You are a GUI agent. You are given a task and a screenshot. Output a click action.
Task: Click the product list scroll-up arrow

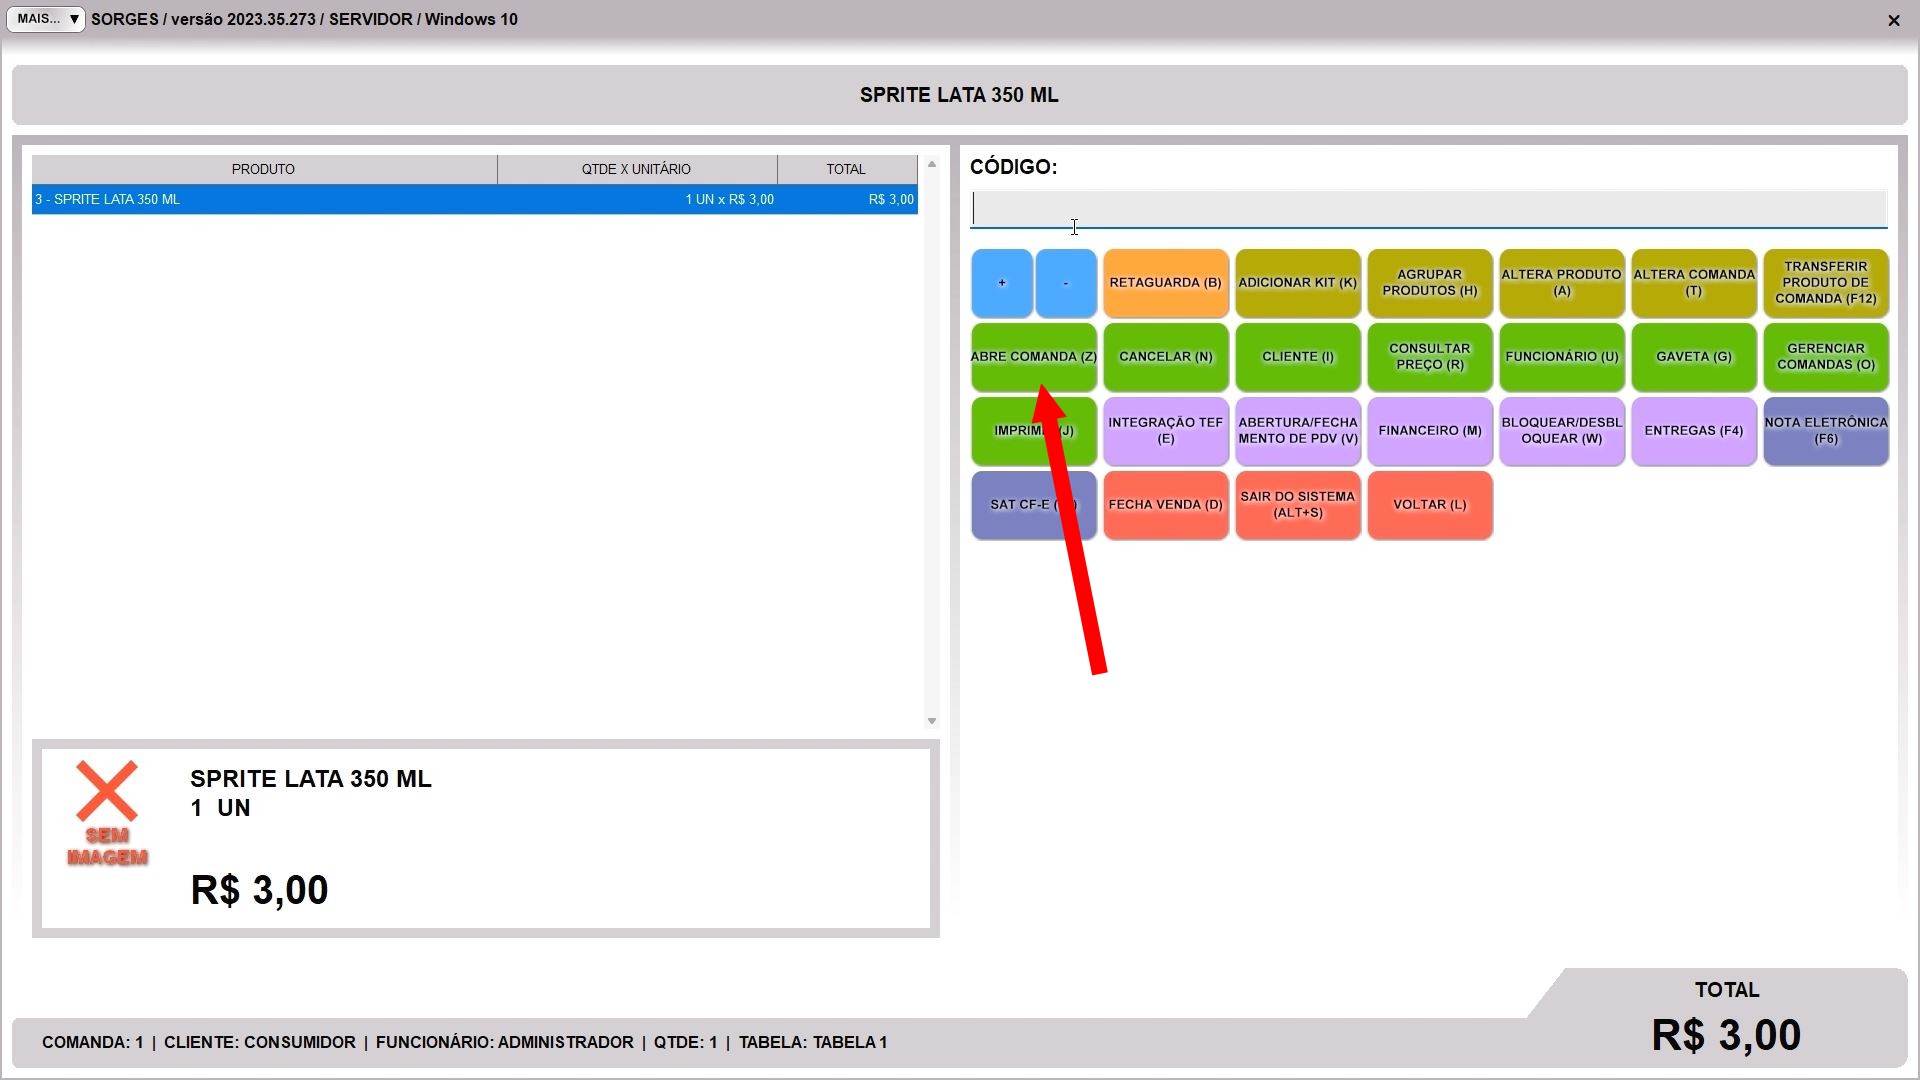932,164
